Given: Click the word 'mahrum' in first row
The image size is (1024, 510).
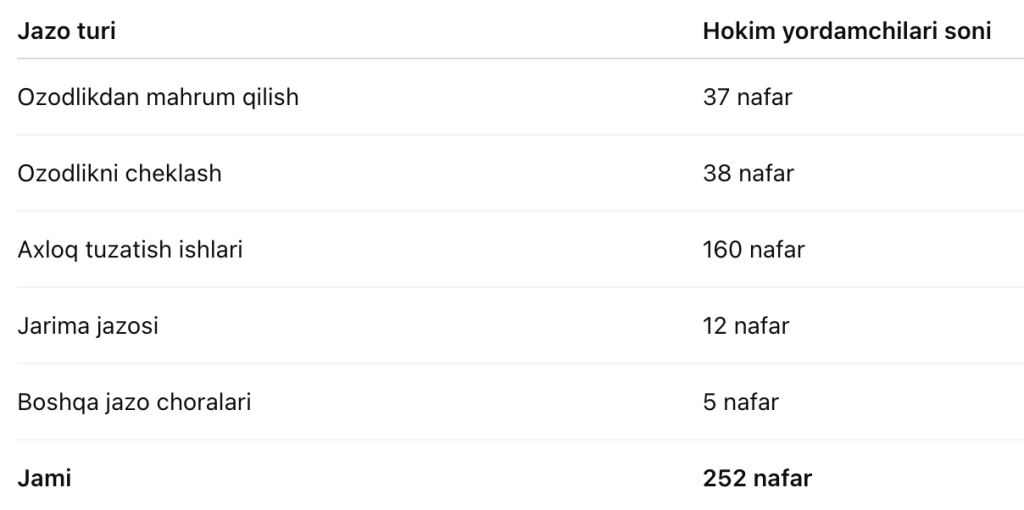Looking at the screenshot, I should click(181, 97).
